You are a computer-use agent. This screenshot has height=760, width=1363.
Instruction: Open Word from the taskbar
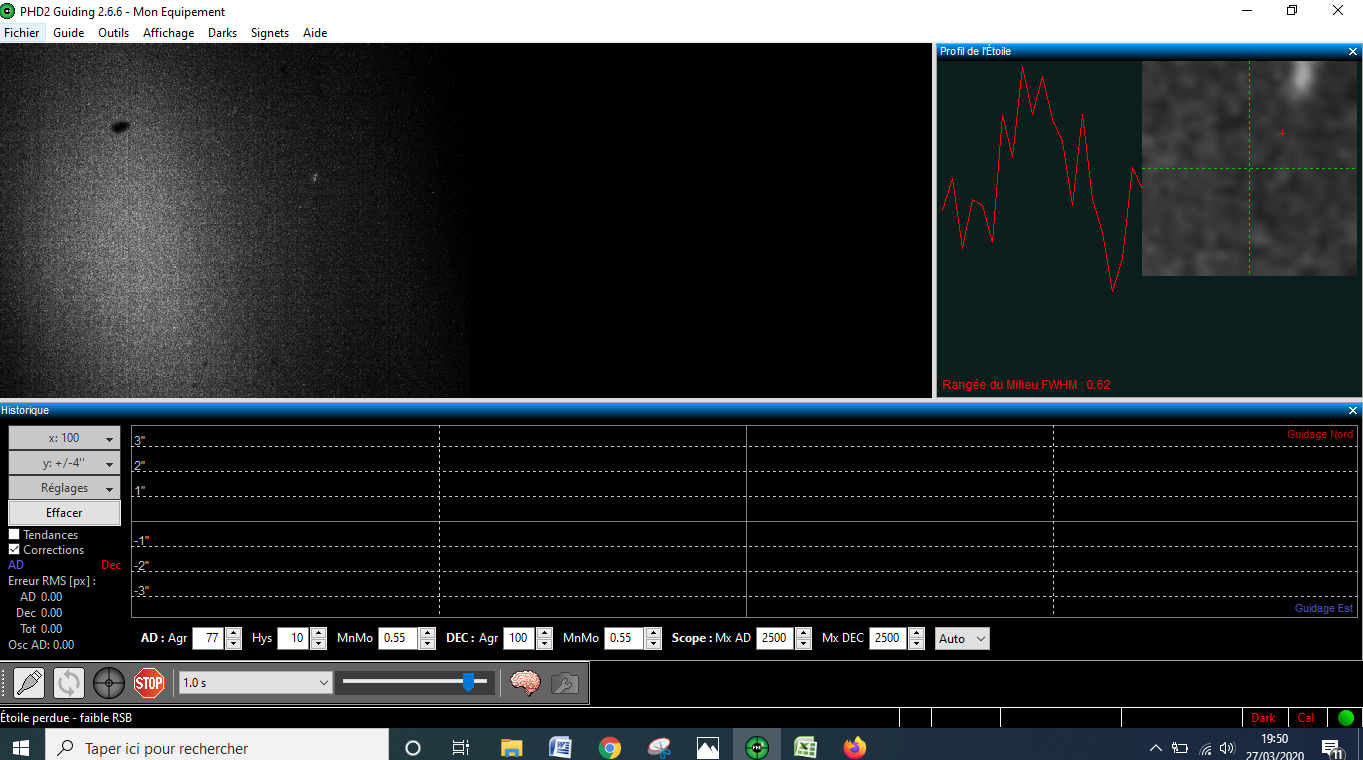click(x=560, y=747)
